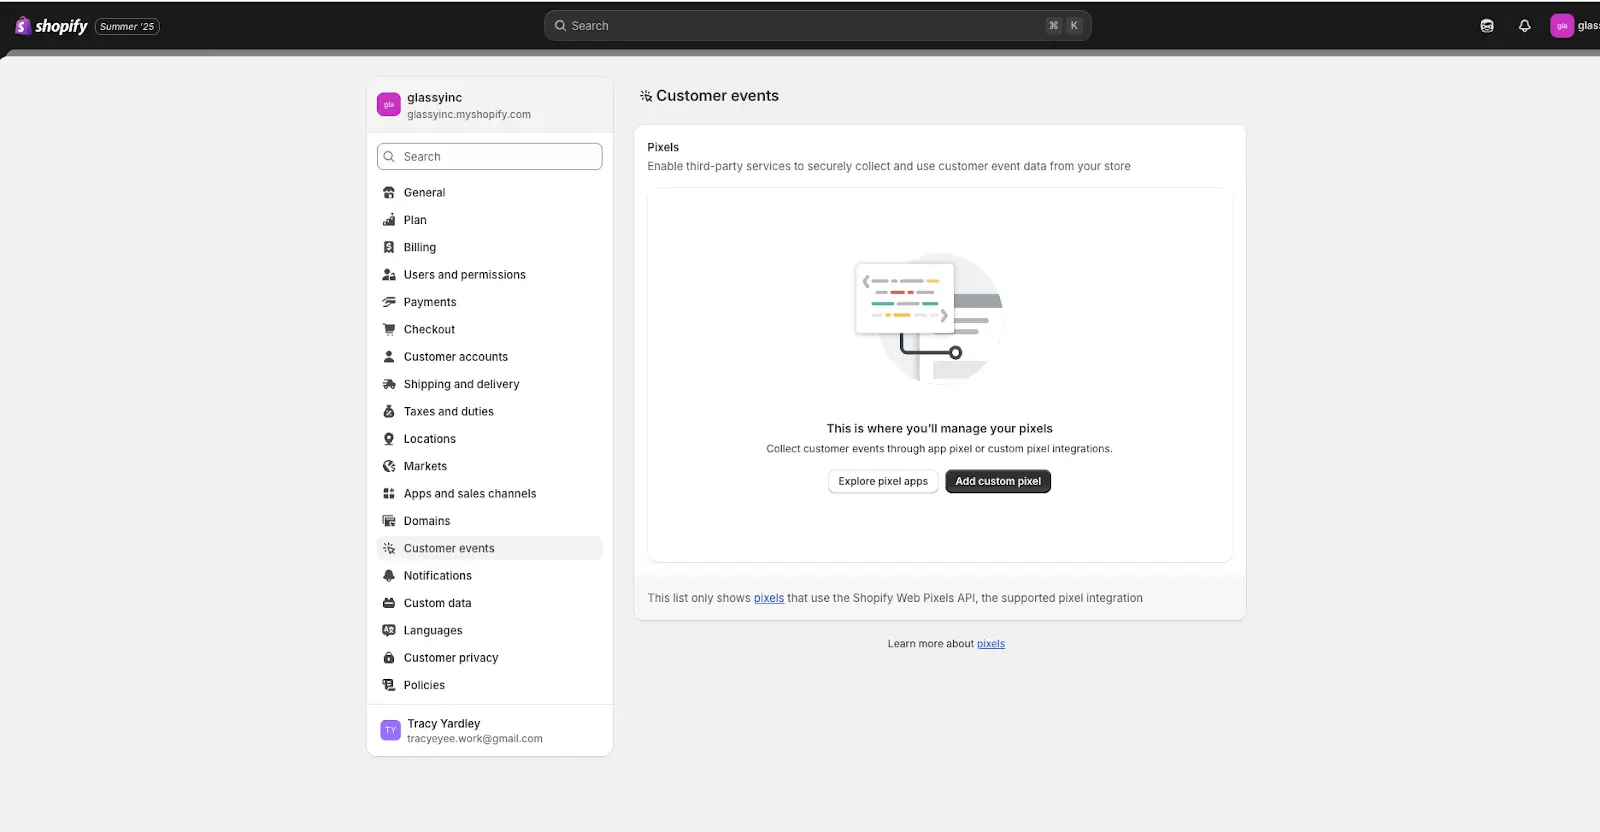Select Languages settings
This screenshot has height=832, width=1600.
[x=490, y=630]
